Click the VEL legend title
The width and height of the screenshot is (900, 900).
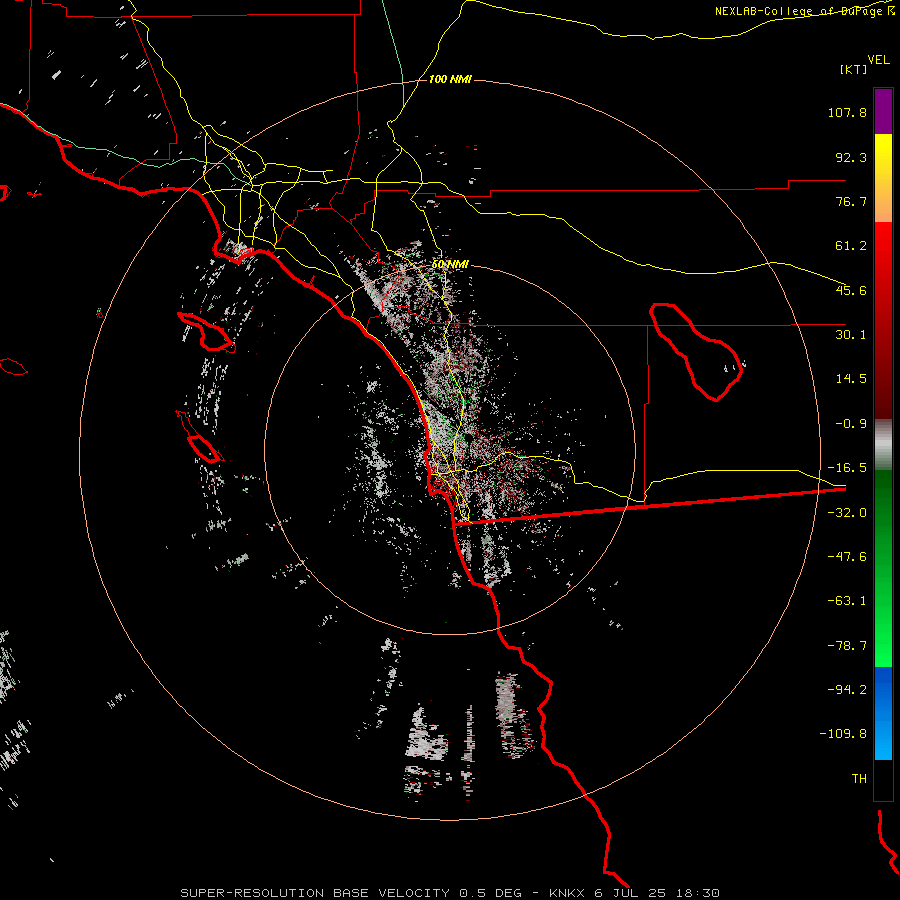[878, 60]
